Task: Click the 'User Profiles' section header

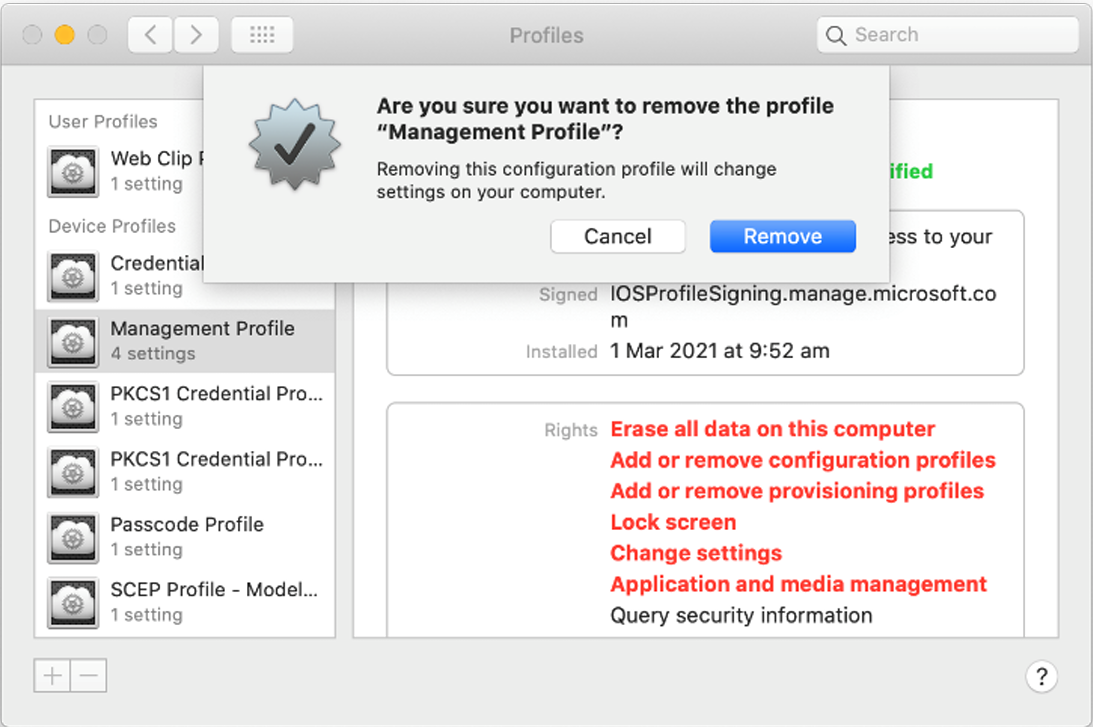Action: (x=102, y=121)
